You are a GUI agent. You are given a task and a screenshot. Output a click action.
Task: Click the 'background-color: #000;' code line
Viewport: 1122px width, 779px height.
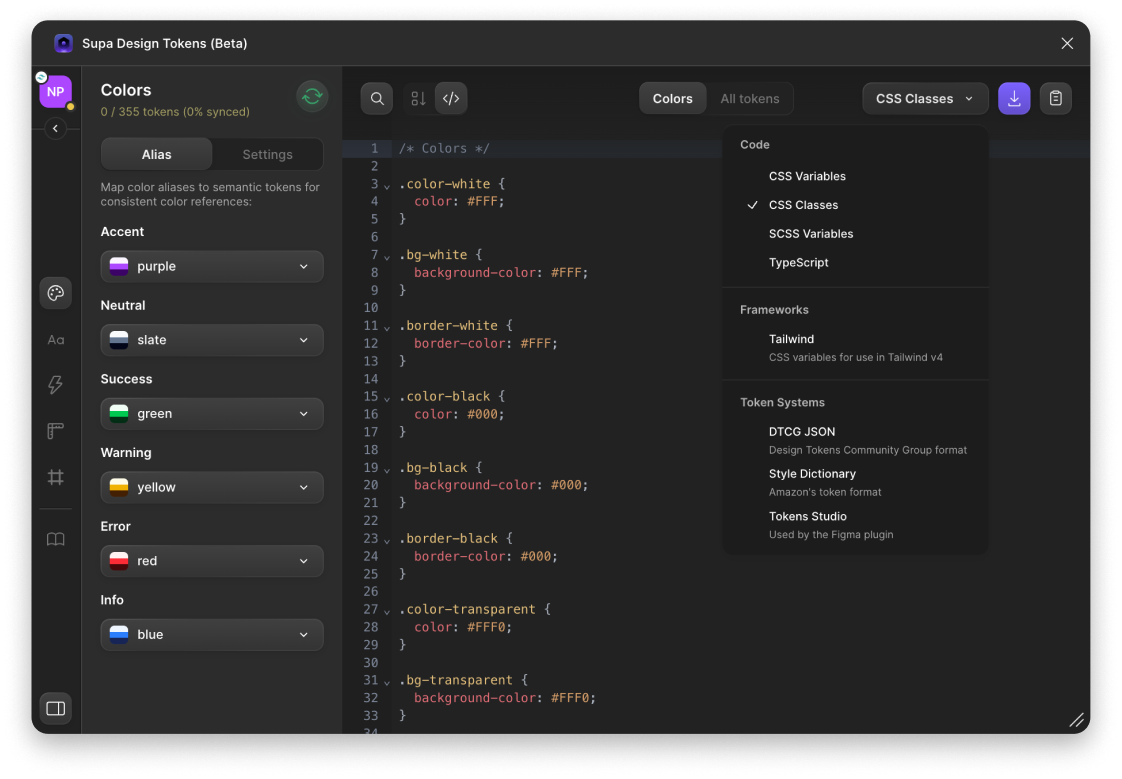tap(501, 485)
